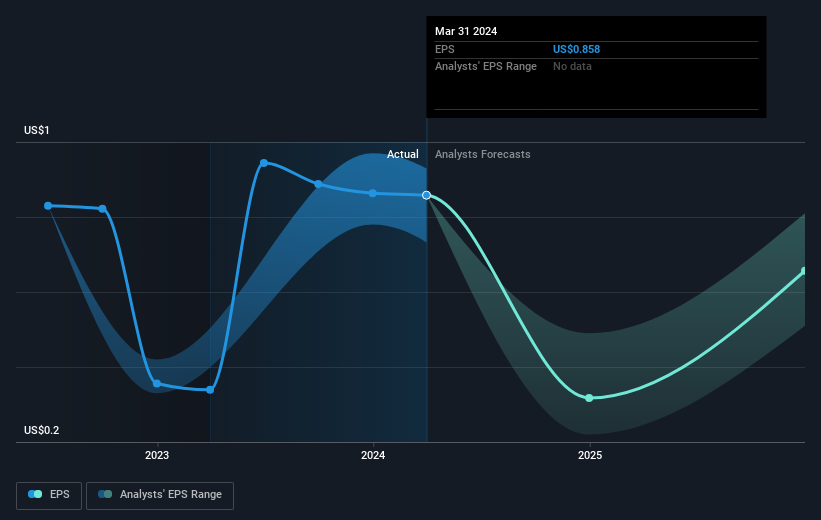Viewport: 821px width, 520px height.
Task: Click the 2024 x-axis label
Action: [373, 455]
